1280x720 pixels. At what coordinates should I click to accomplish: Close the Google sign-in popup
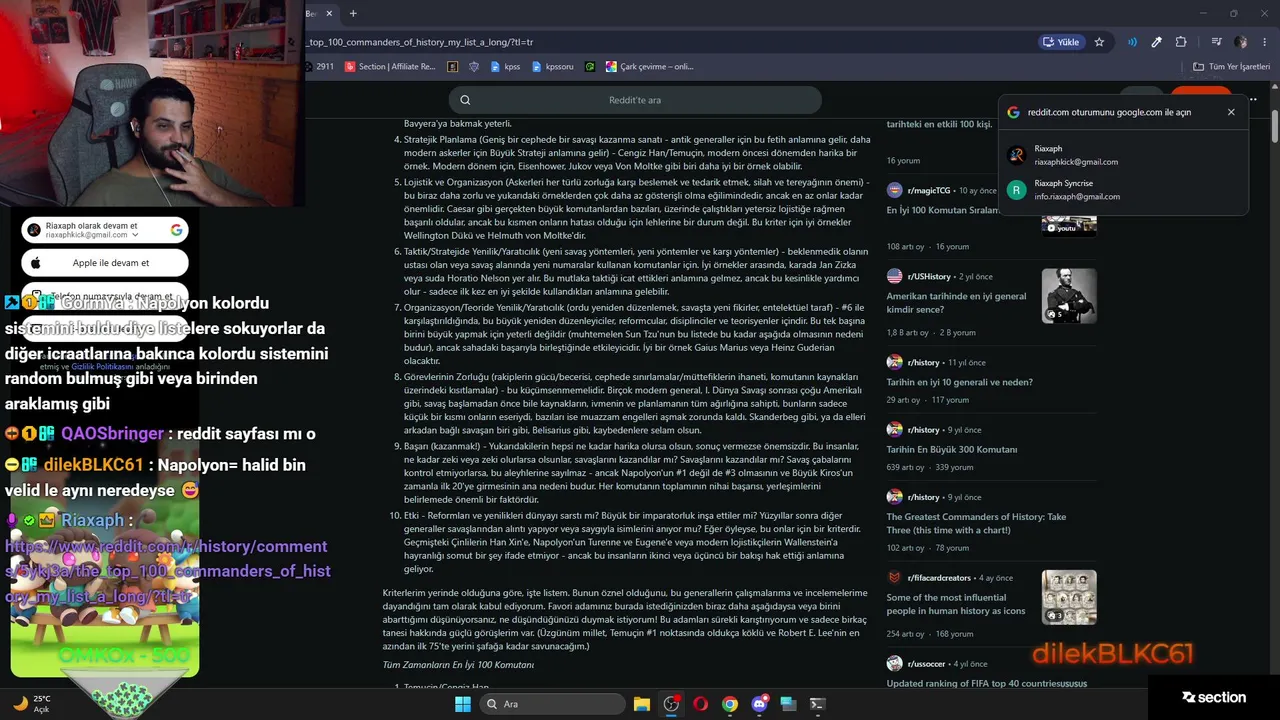click(1231, 112)
